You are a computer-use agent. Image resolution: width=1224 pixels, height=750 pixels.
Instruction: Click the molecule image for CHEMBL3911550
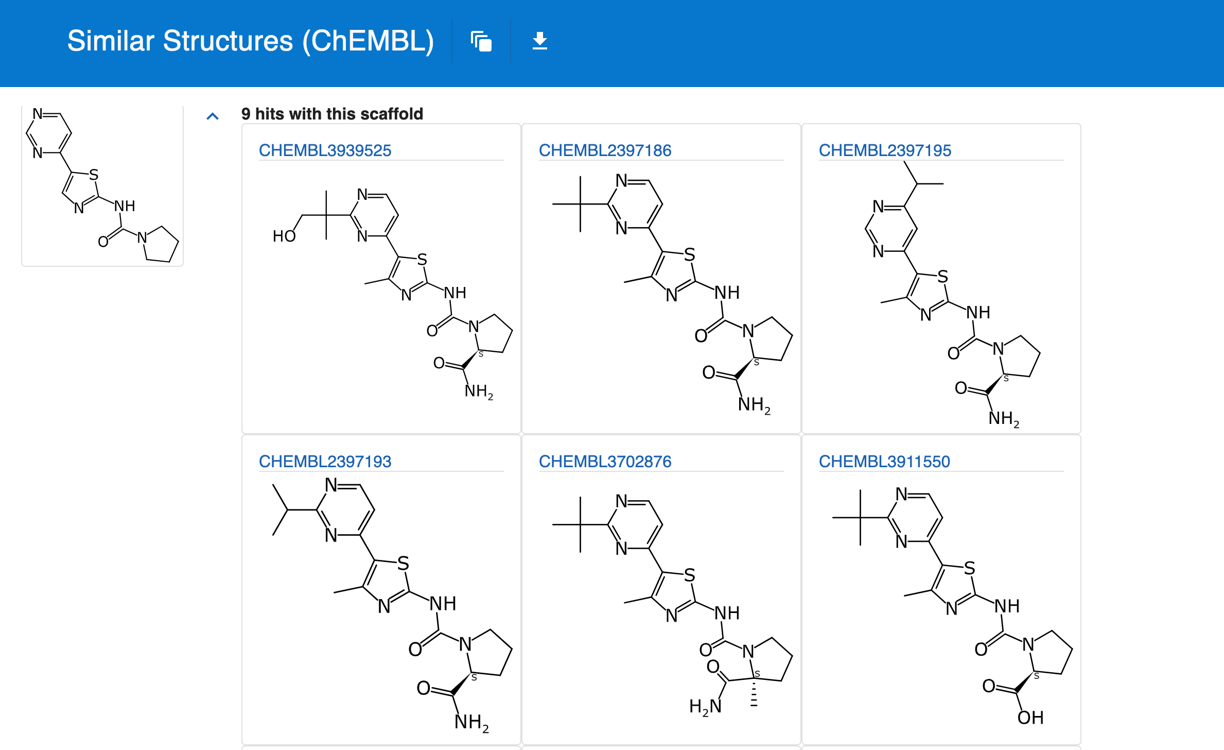point(940,600)
